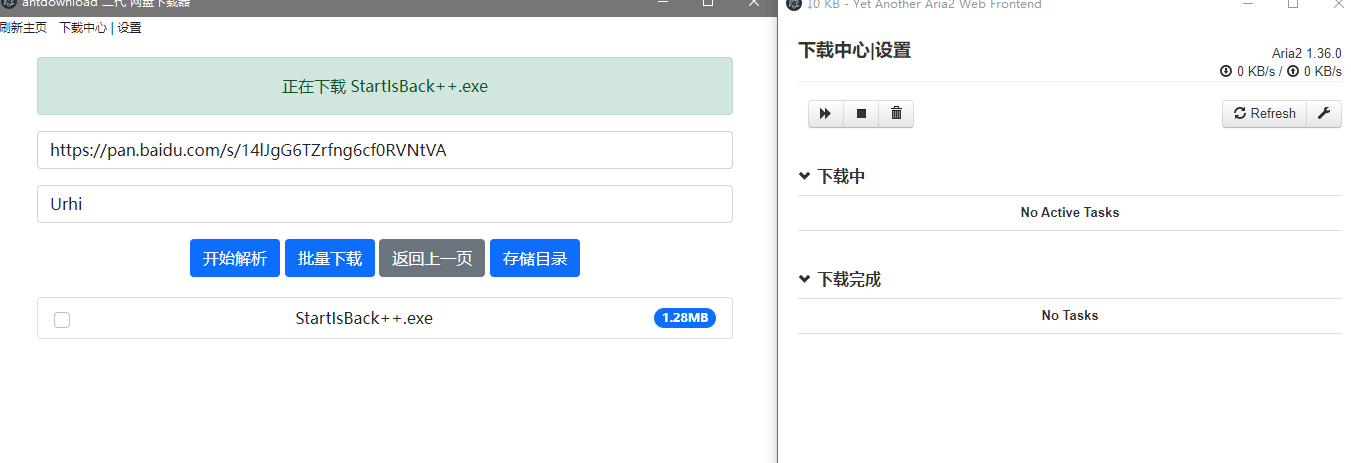The height and width of the screenshot is (463, 1351).
Task: Open 下载中心 from the antdownload menu bar
Action: 82,28
